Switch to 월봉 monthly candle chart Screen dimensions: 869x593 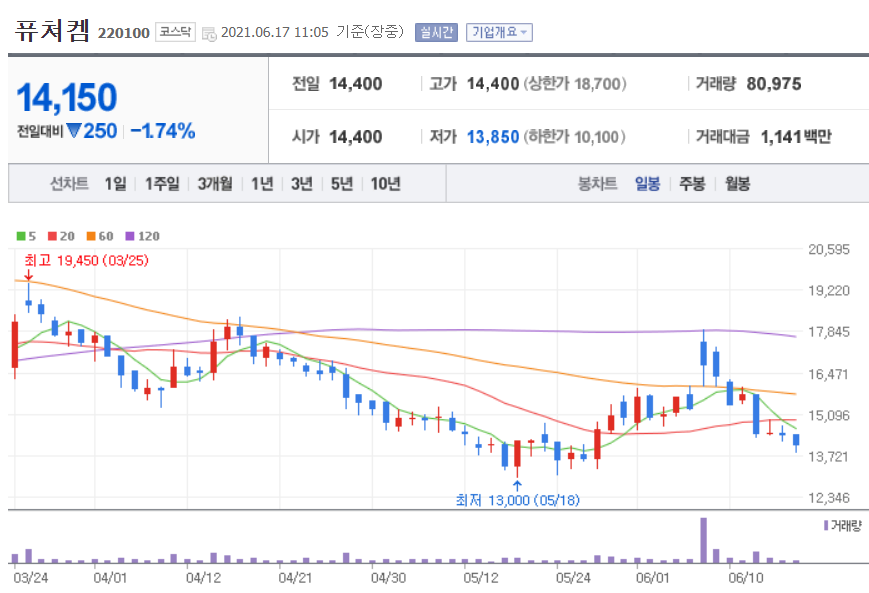pyautogui.click(x=738, y=183)
